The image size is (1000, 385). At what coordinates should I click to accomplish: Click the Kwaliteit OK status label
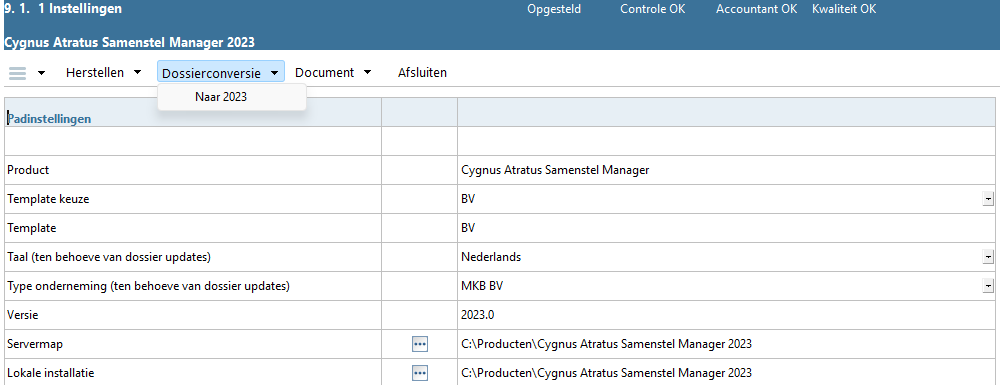click(844, 9)
